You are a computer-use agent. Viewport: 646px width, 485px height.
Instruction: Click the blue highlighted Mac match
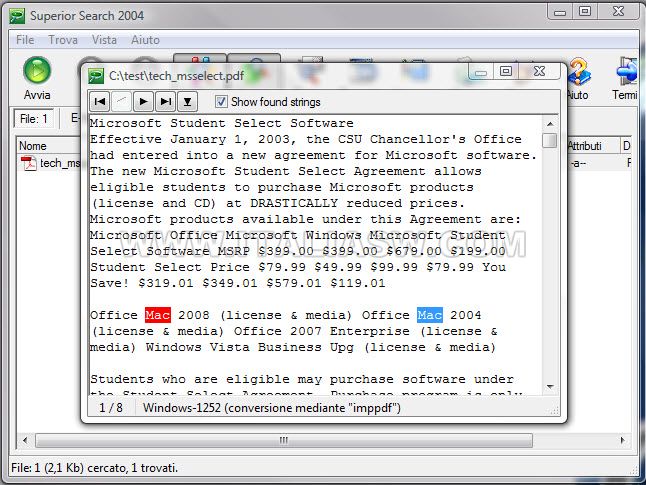click(430, 315)
